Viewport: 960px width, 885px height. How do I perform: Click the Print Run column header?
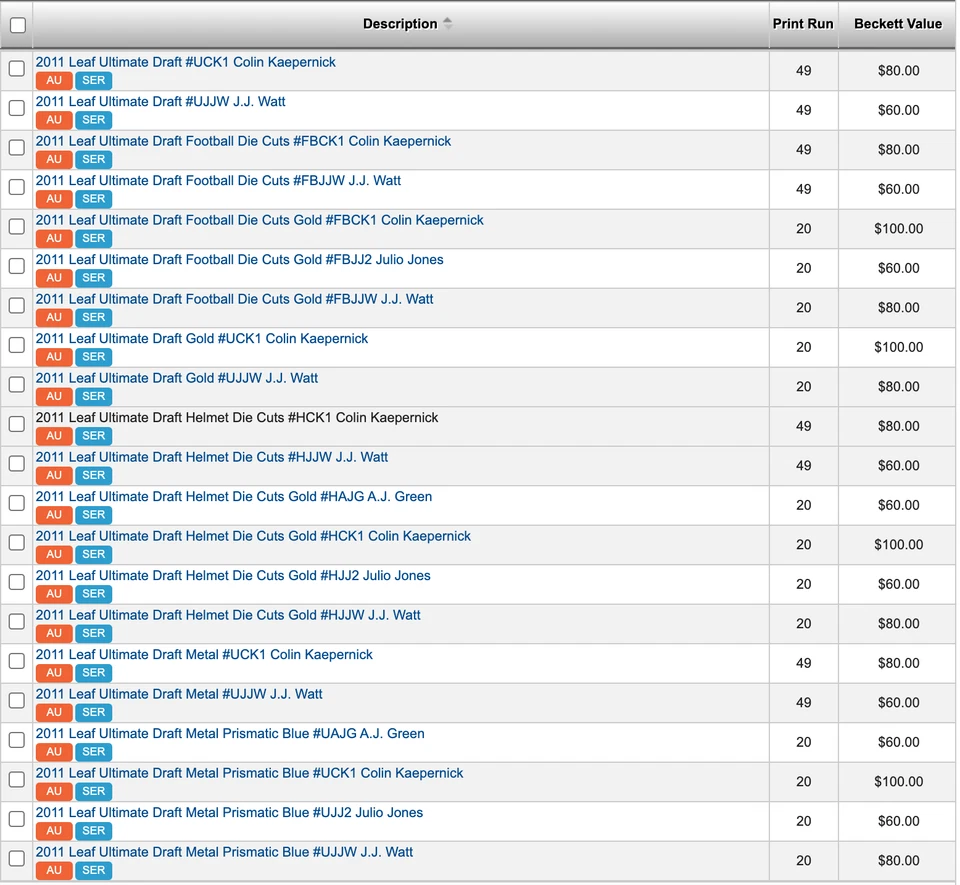tap(803, 24)
